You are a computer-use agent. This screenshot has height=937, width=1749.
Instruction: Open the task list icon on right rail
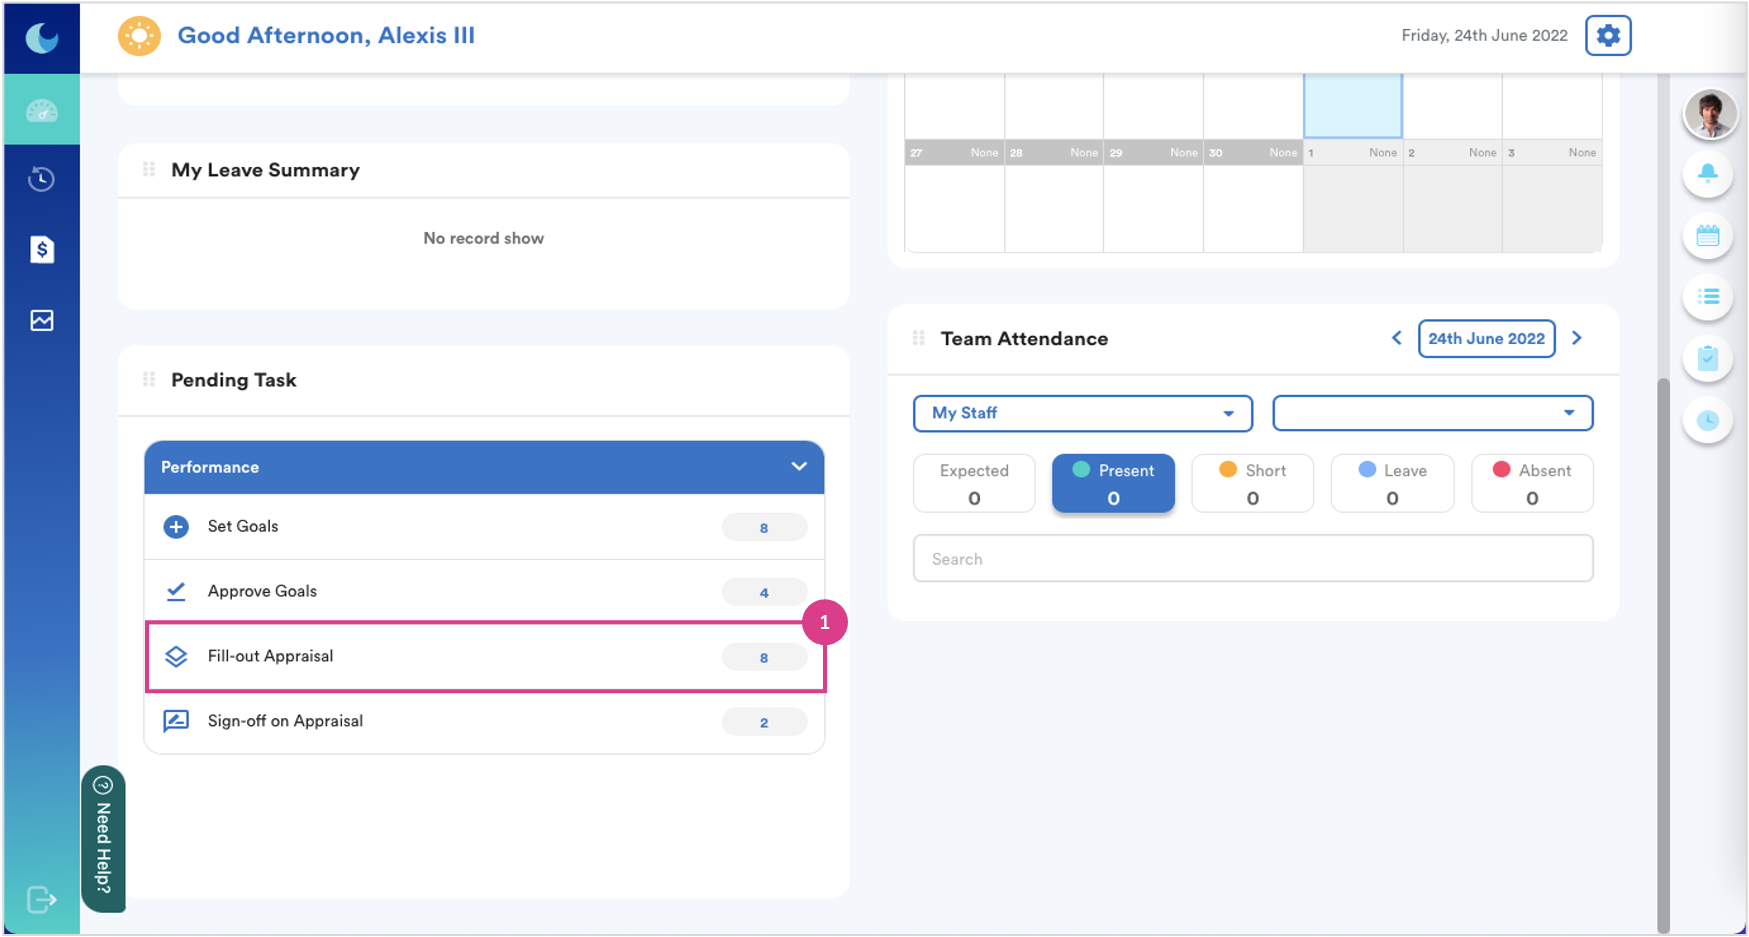pyautogui.click(x=1708, y=297)
